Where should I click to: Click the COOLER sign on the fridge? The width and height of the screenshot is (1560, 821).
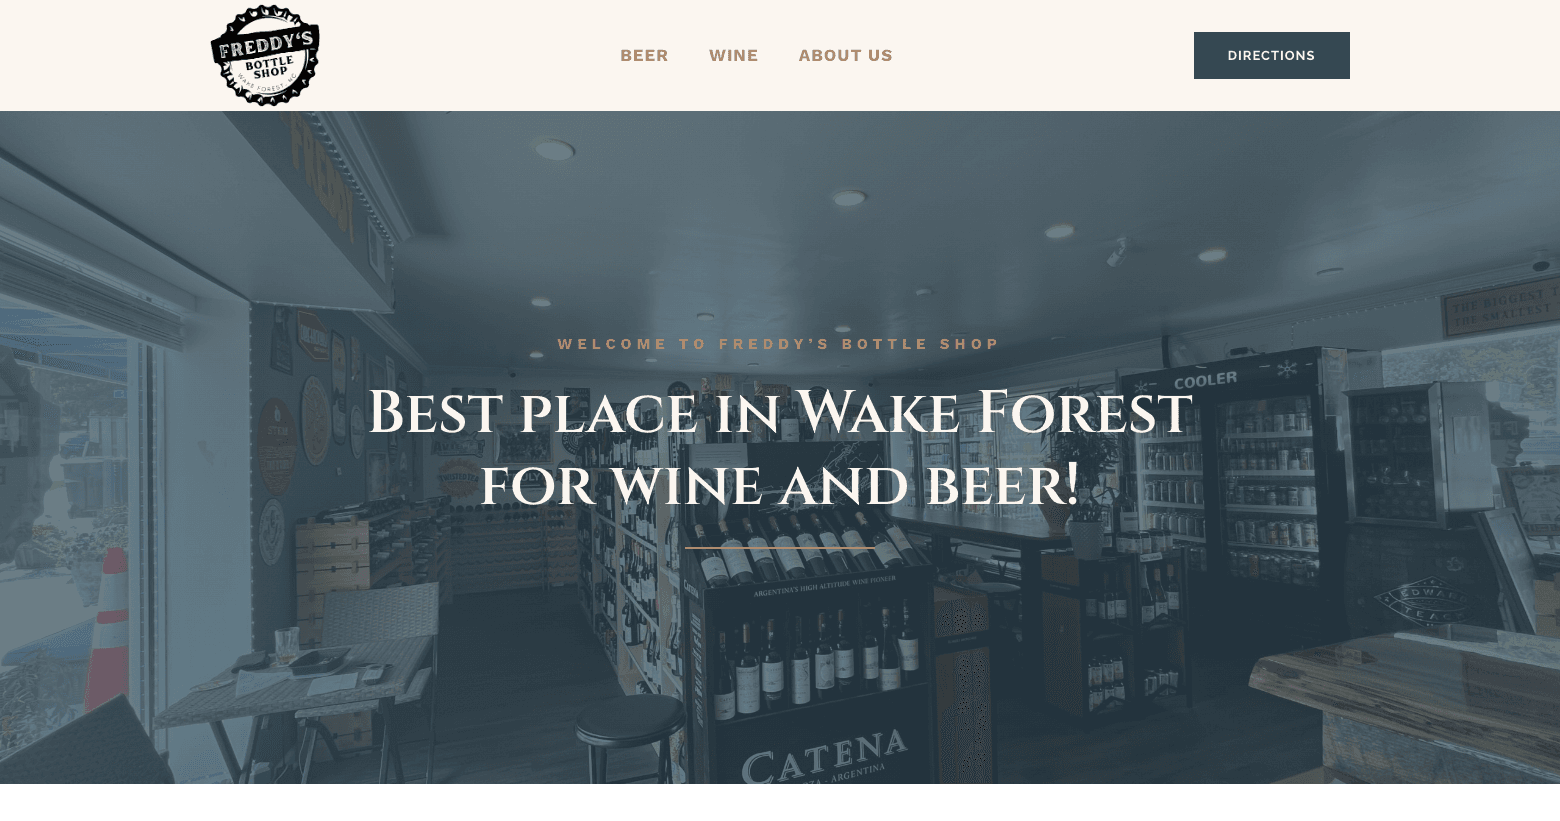pyautogui.click(x=1205, y=381)
